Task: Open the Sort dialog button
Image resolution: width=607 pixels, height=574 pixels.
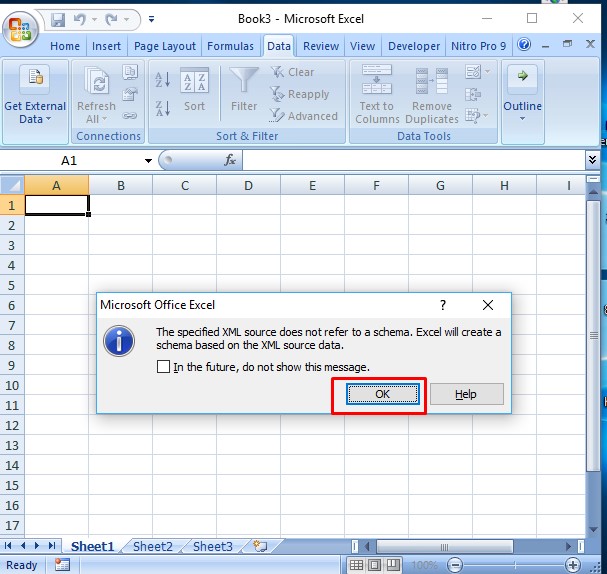Action: coord(194,90)
